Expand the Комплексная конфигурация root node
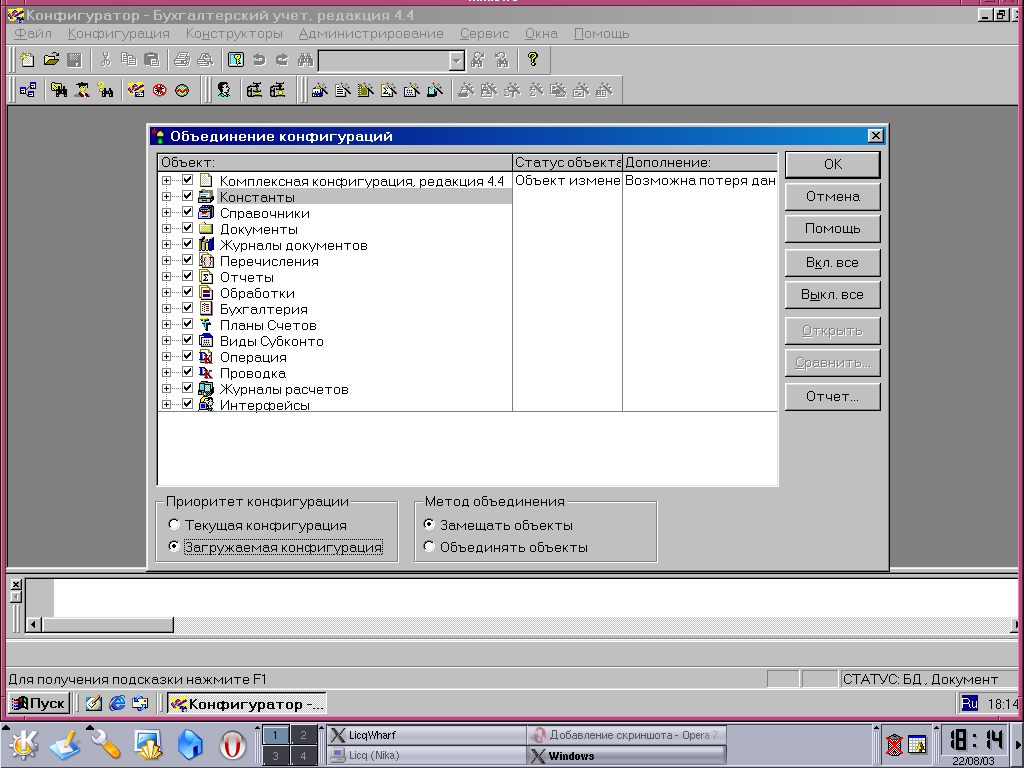 167,180
